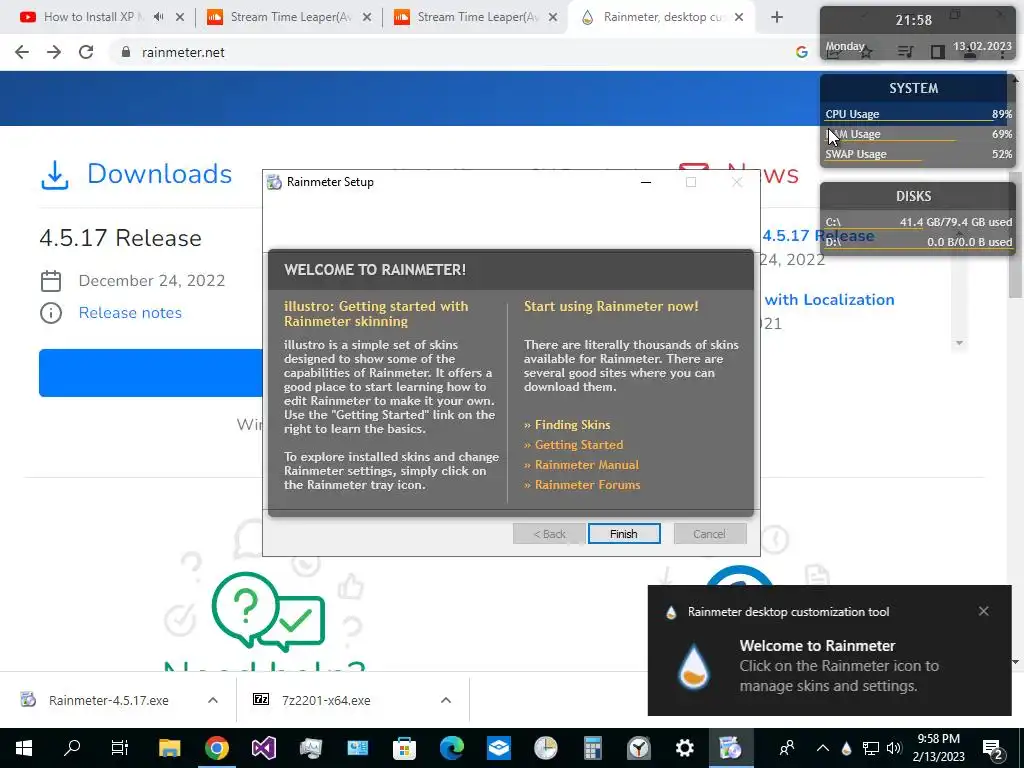The height and width of the screenshot is (768, 1024).
Task: Open the Action Center notifications icon
Action: (993, 748)
